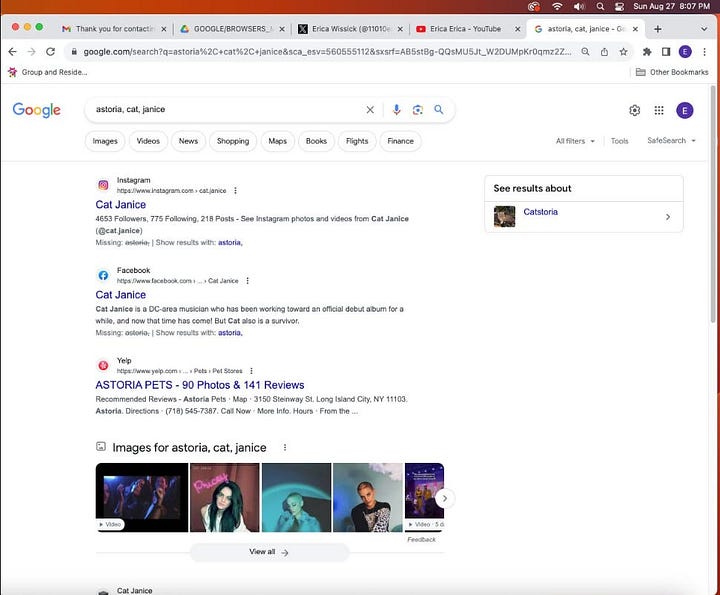Viewport: 720px width, 595px height.
Task: Reload the current page
Action: tap(51, 52)
